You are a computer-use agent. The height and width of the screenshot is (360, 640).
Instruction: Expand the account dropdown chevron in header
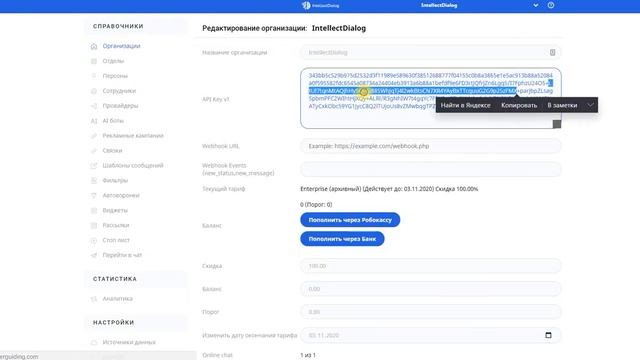pyautogui.click(x=536, y=5)
